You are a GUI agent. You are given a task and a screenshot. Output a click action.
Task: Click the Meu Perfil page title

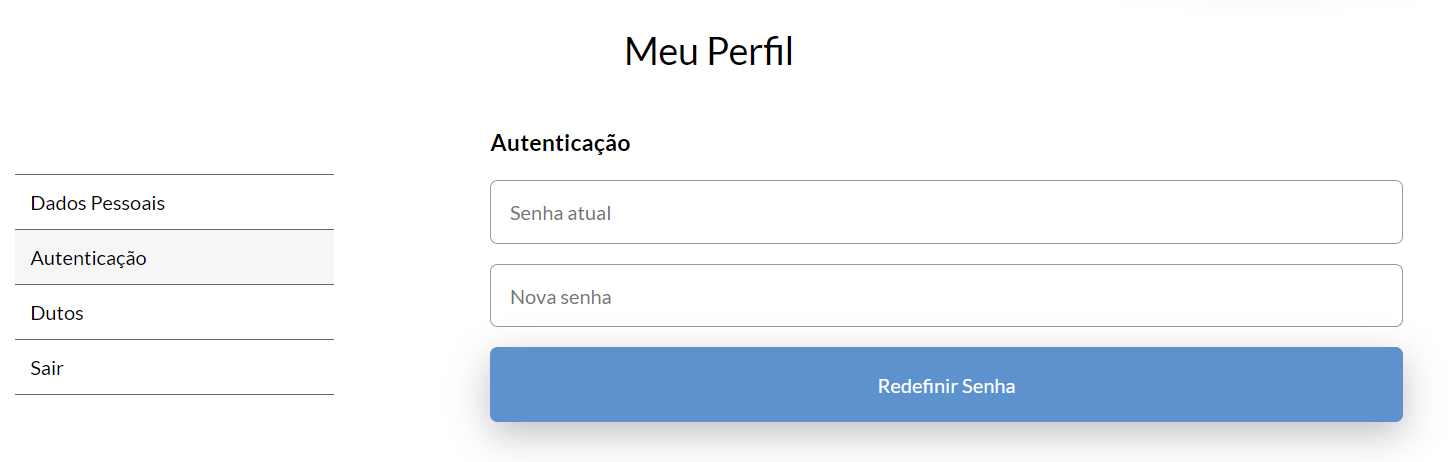(708, 52)
